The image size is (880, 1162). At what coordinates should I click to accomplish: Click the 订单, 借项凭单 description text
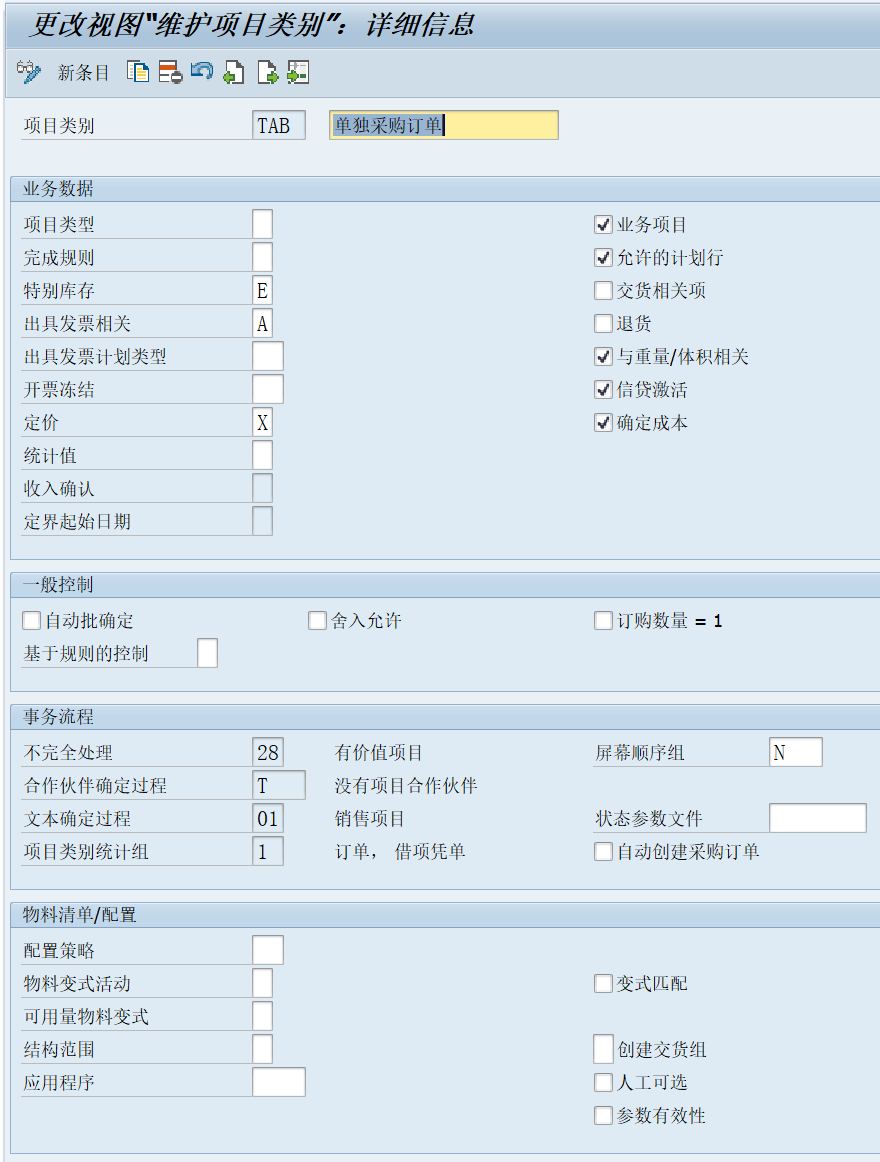(400, 851)
